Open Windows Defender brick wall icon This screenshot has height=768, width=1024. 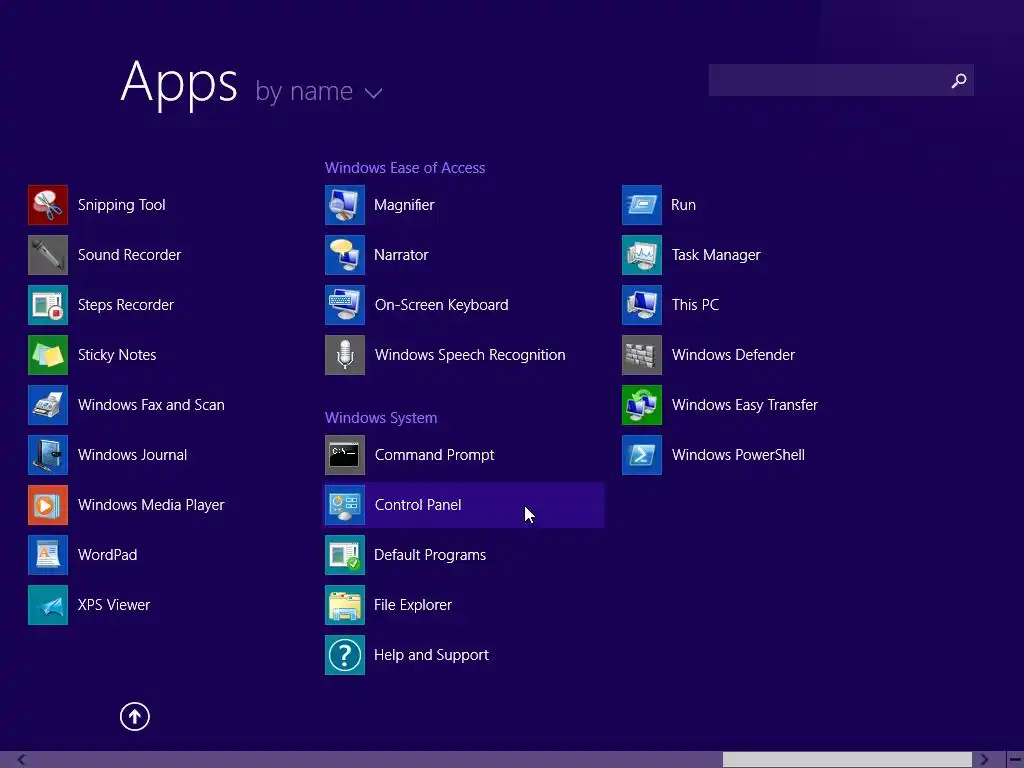[642, 355]
